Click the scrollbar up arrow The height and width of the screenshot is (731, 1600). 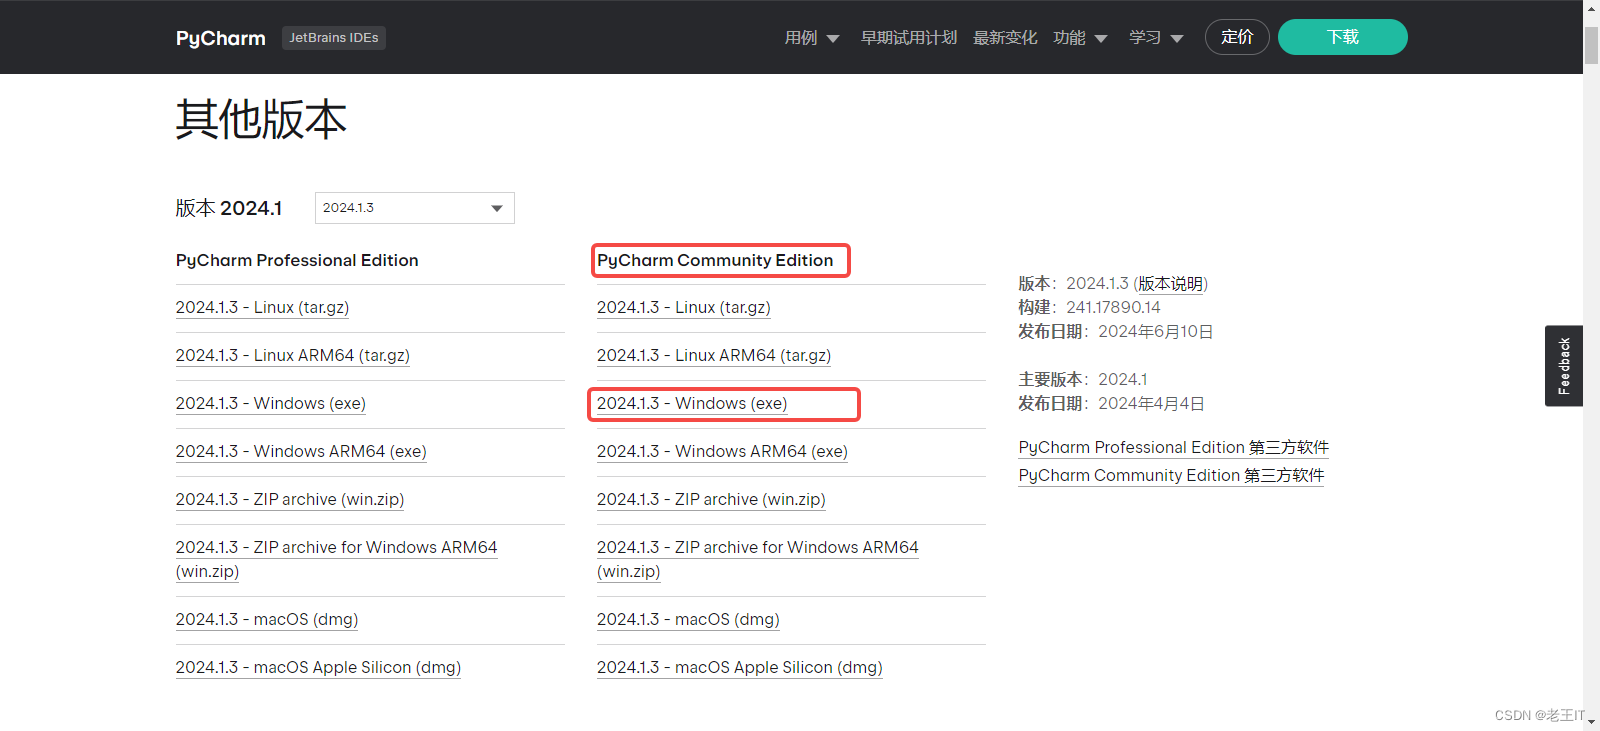pyautogui.click(x=1591, y=8)
